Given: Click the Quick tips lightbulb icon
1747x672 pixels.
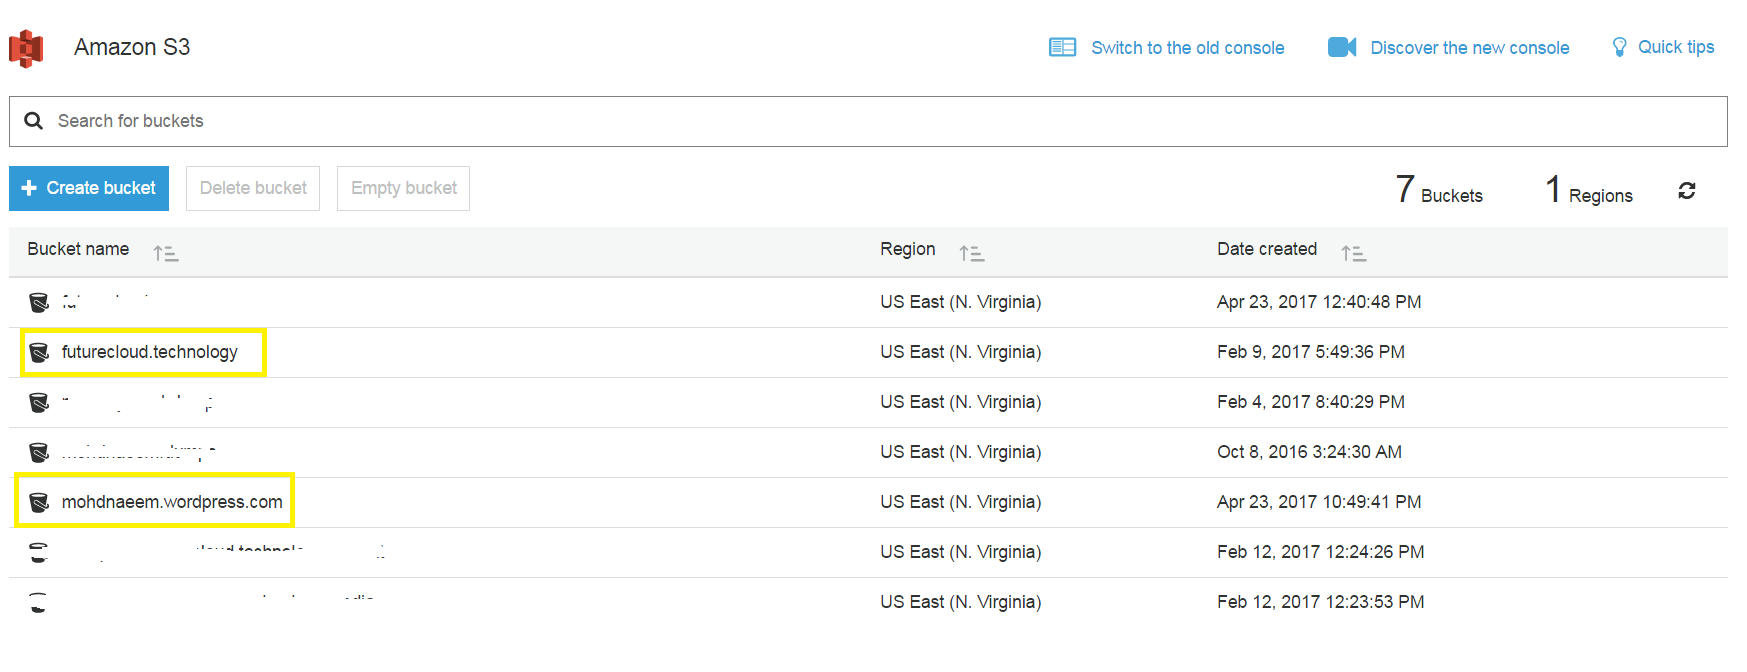Looking at the screenshot, I should [1620, 47].
